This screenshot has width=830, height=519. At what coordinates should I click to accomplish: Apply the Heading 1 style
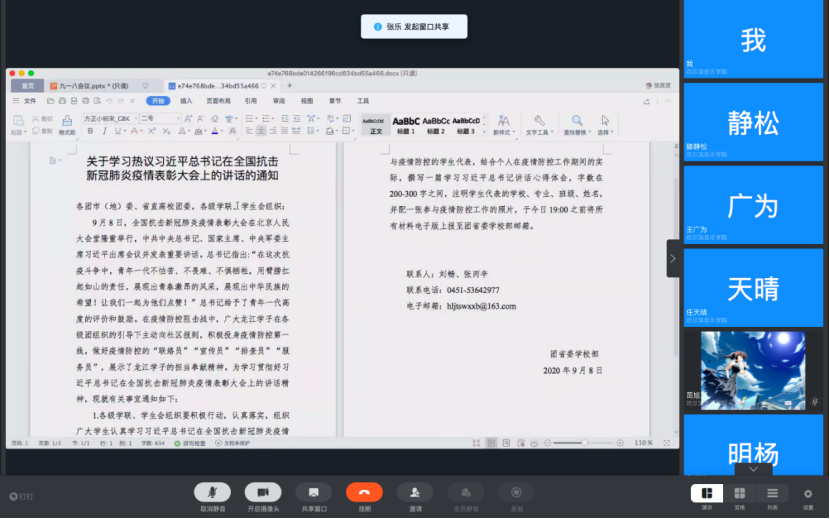406,124
